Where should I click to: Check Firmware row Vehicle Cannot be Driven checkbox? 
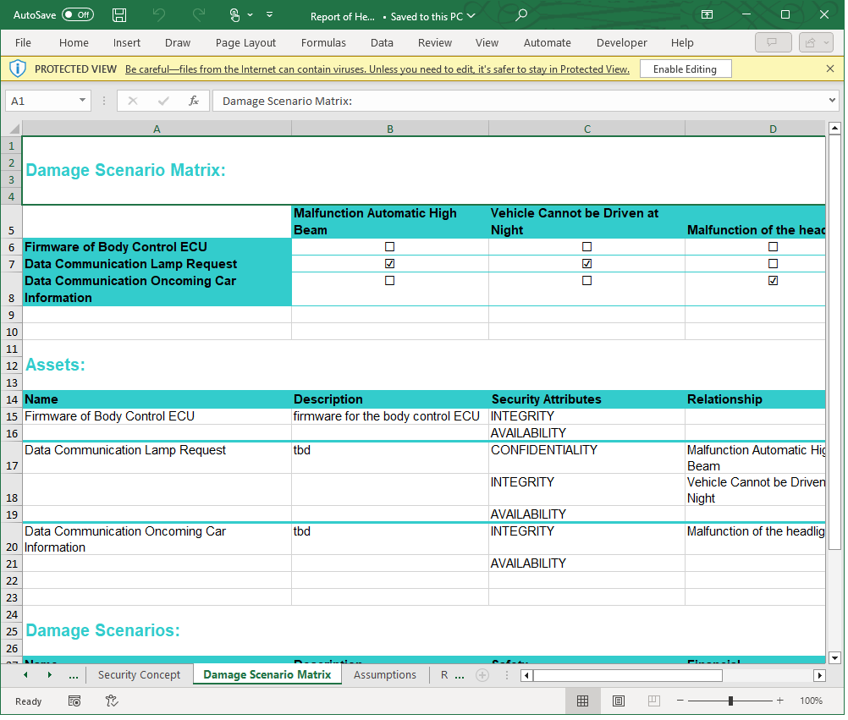pos(587,247)
